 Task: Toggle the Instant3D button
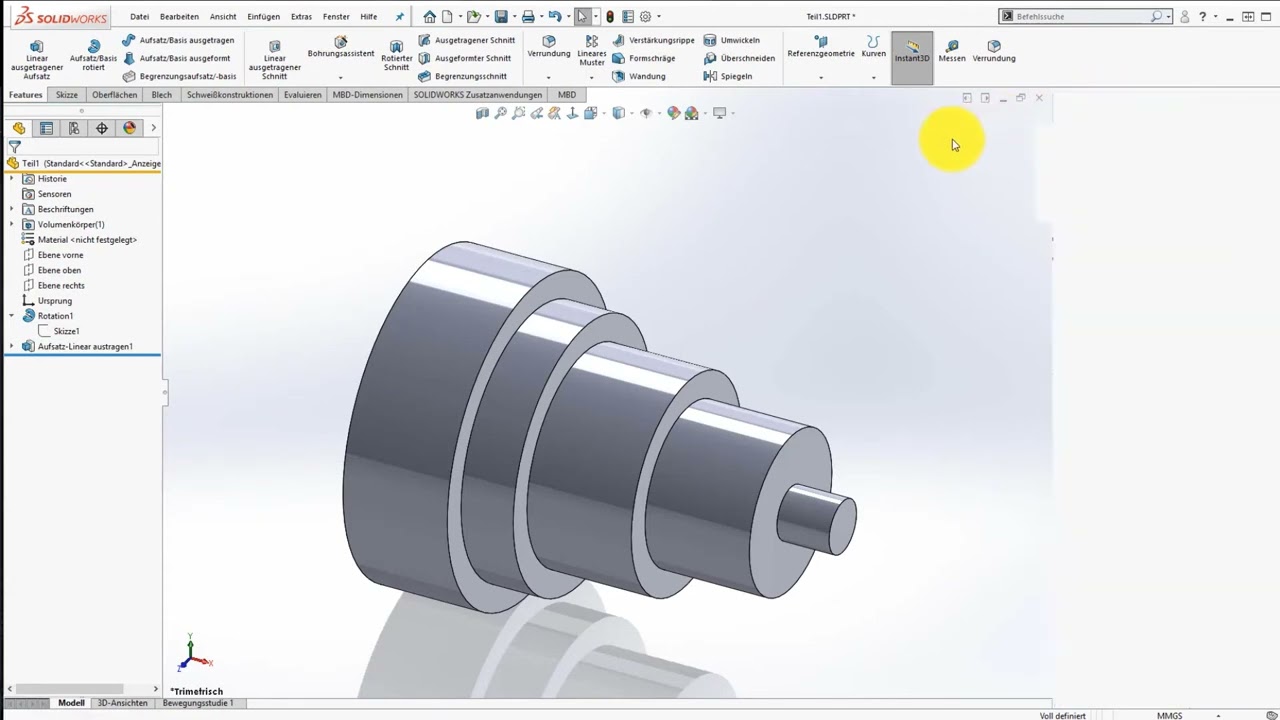click(x=912, y=57)
